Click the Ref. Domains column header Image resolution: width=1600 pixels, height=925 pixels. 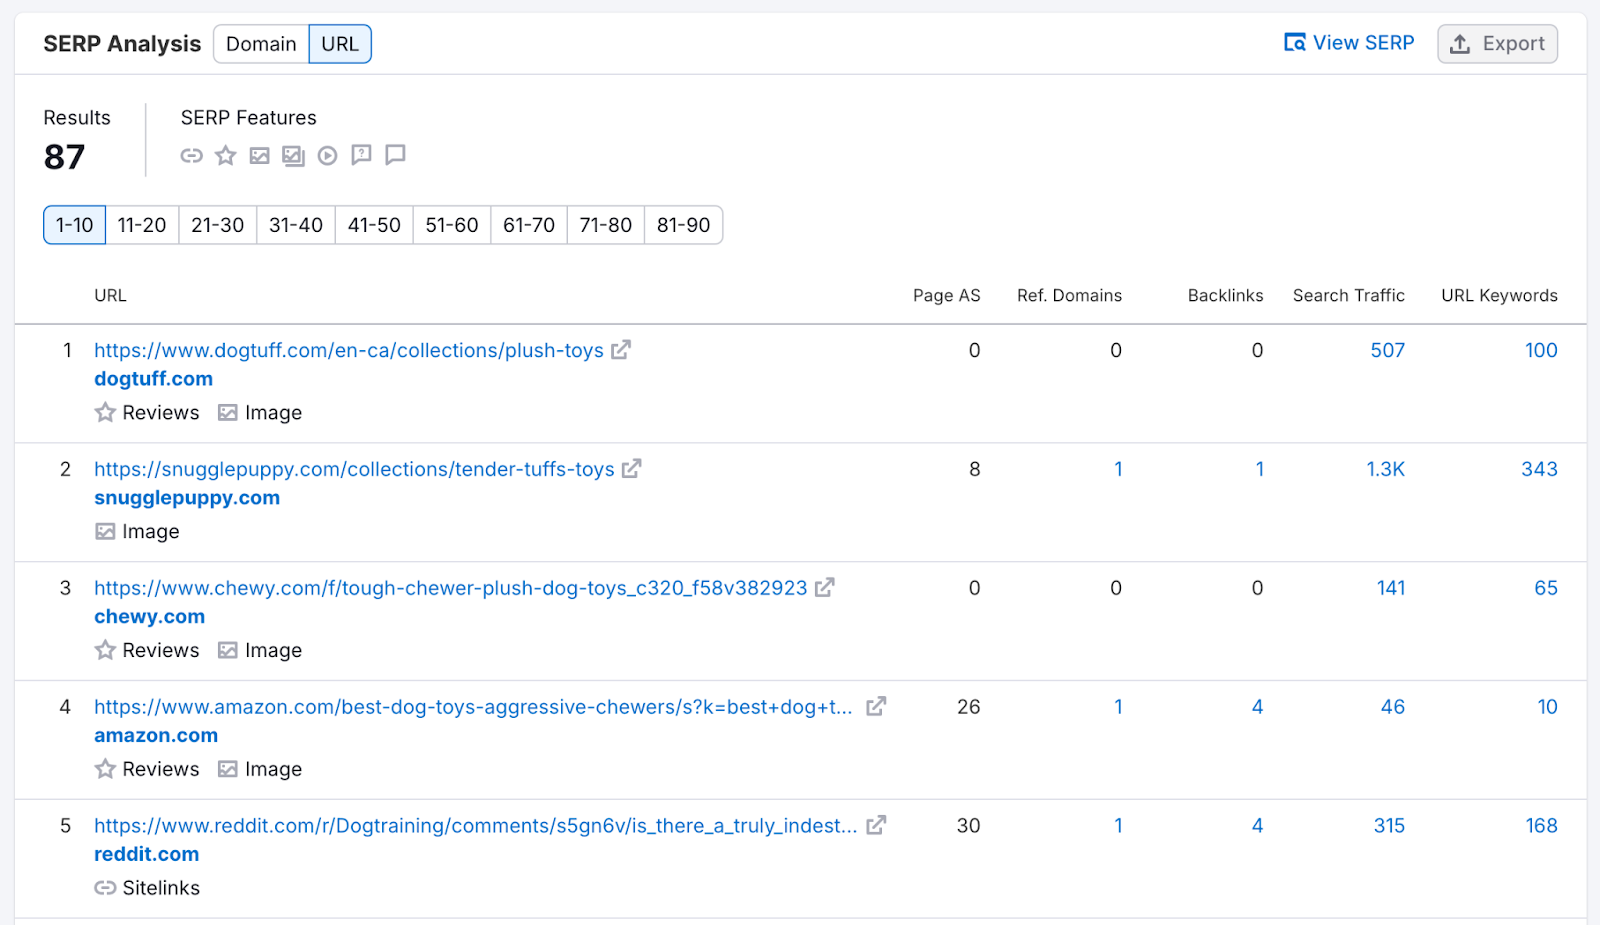(x=1069, y=295)
